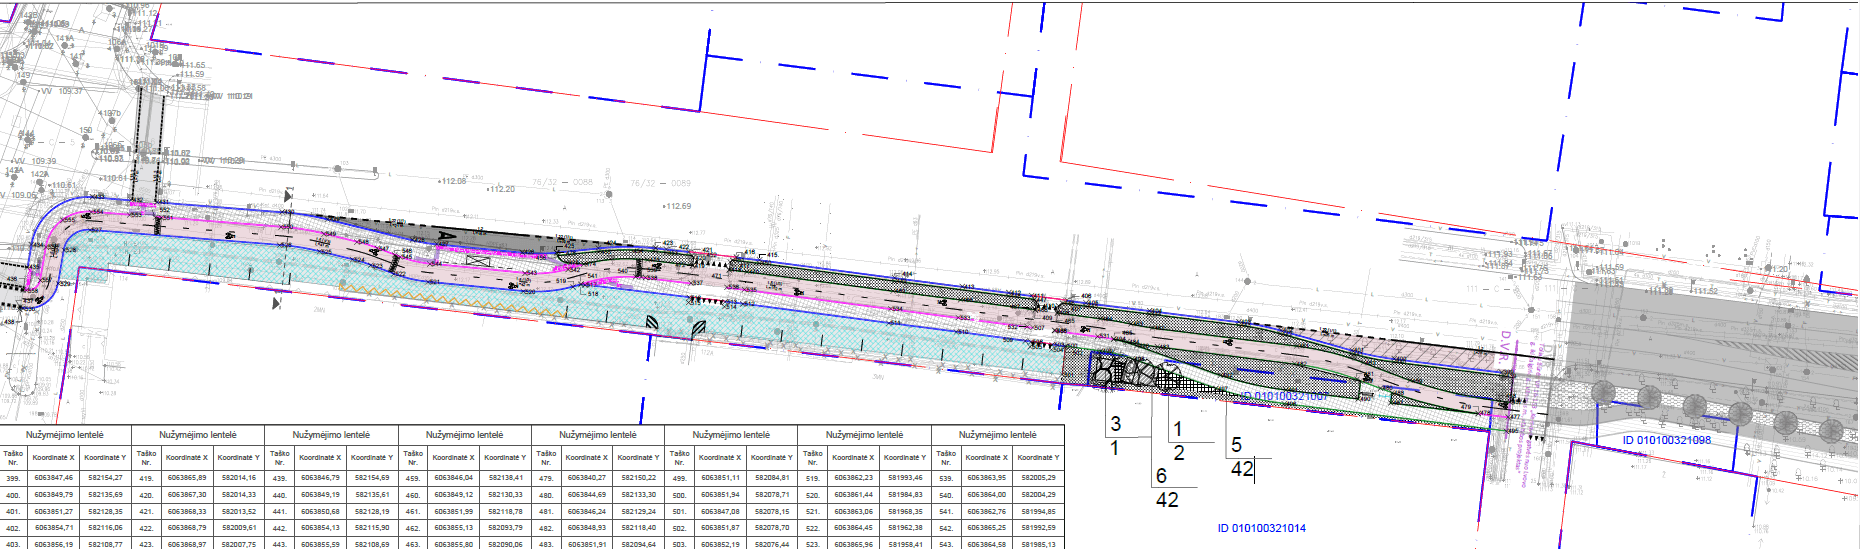
Task: Click the stone-pattern hatched block near callout 3
Action: tap(1104, 371)
